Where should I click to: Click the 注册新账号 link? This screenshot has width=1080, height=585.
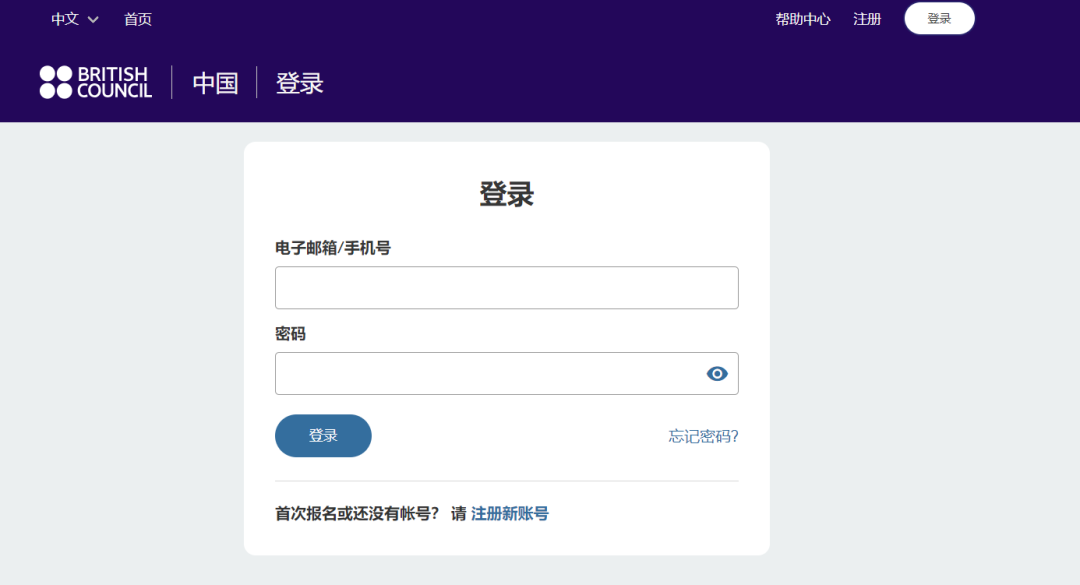tap(510, 513)
